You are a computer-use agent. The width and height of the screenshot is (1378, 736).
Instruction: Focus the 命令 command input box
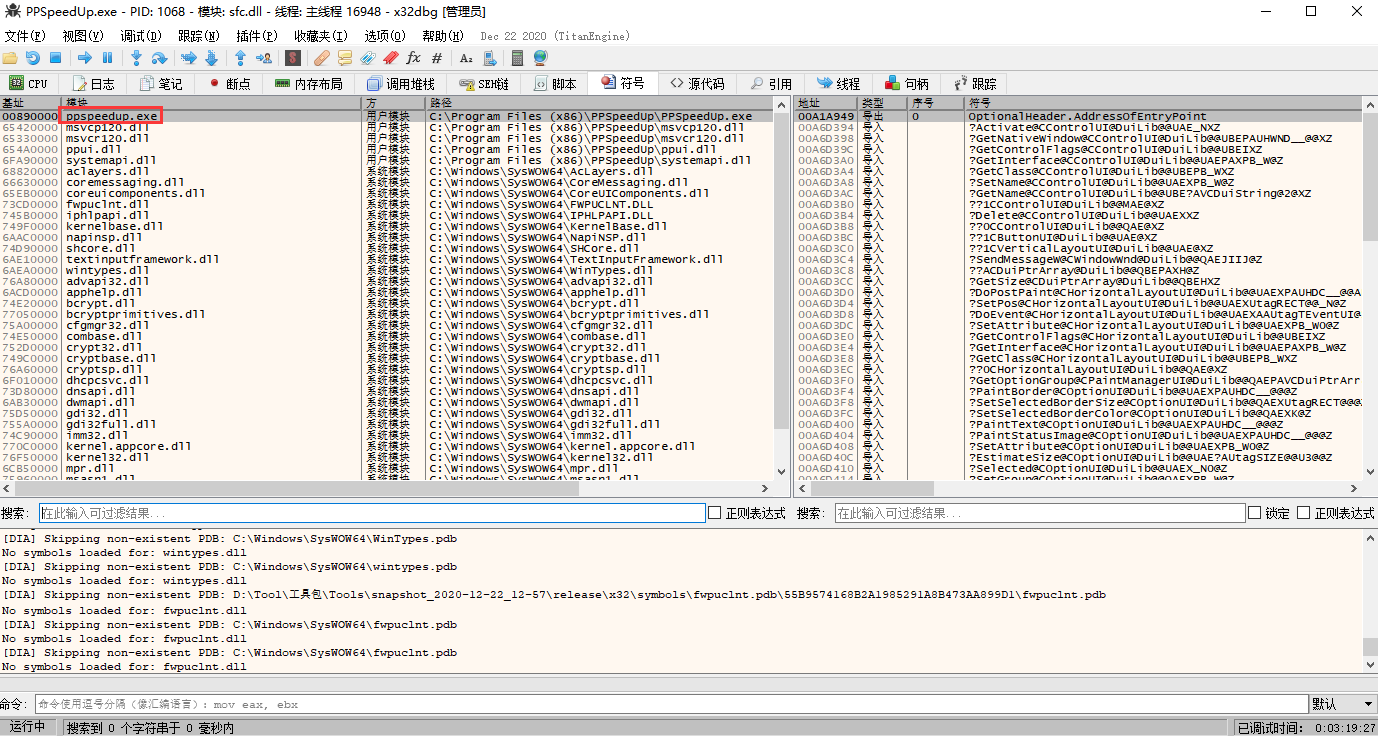click(x=671, y=704)
